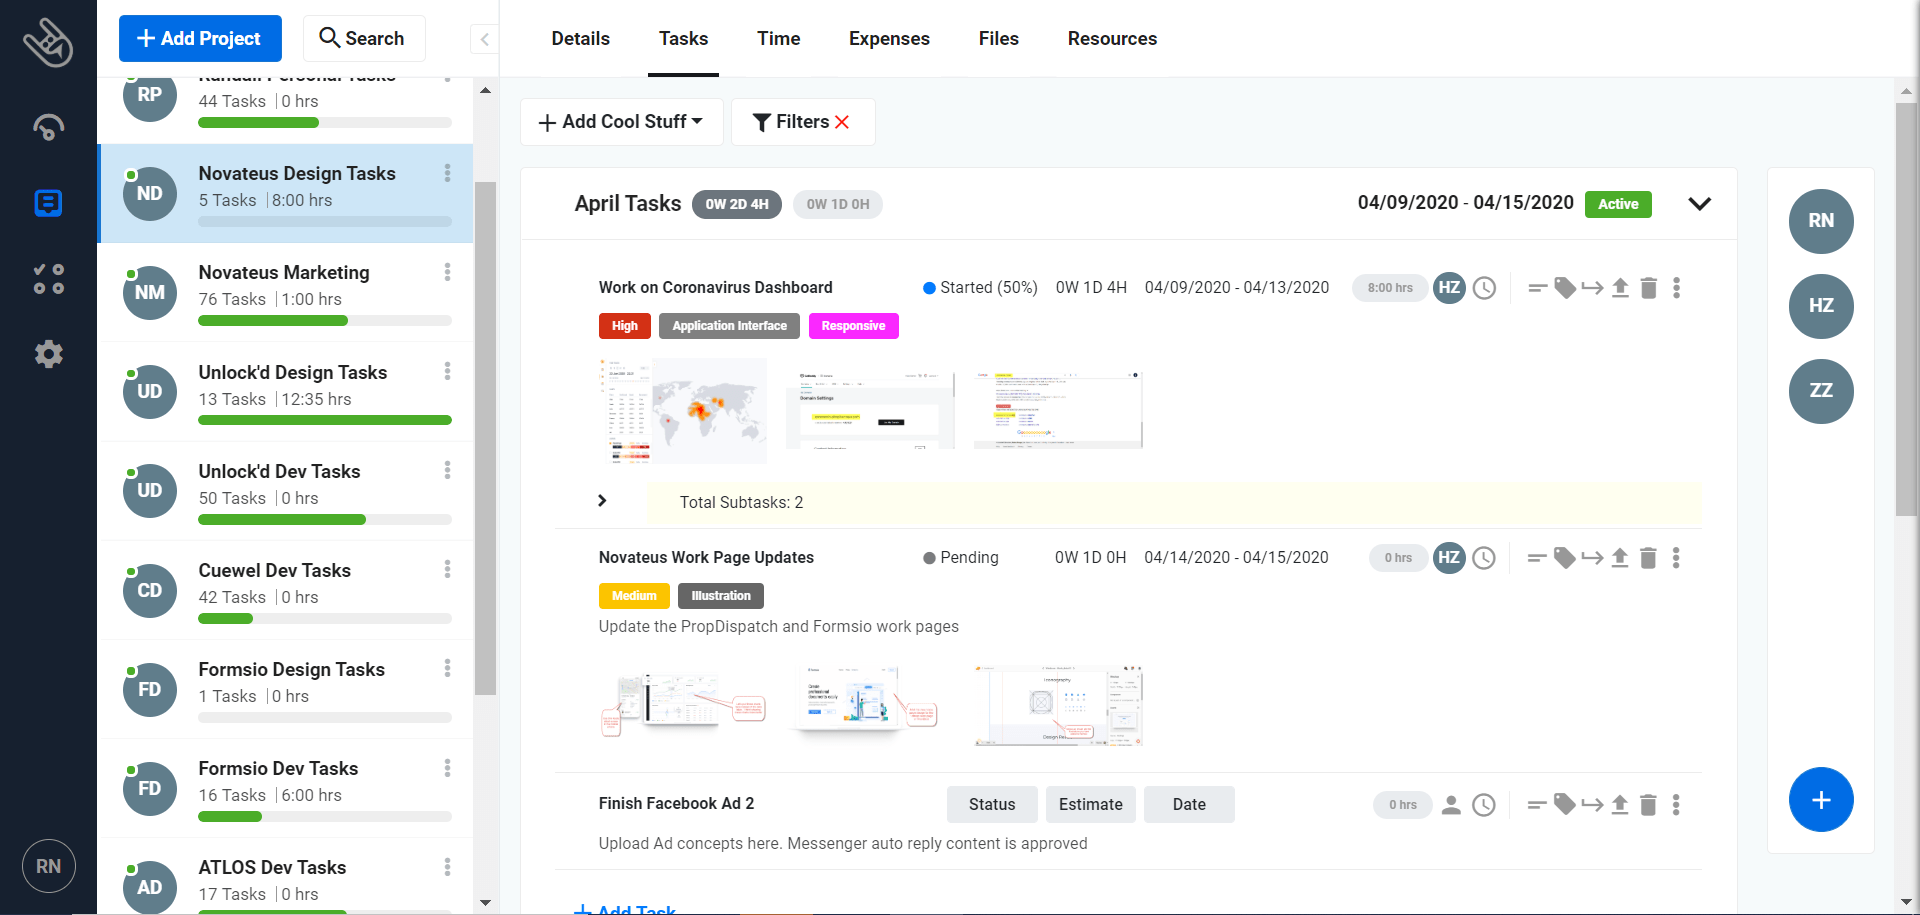Click the Add Project button
This screenshot has height=915, width=1920.
tap(200, 39)
